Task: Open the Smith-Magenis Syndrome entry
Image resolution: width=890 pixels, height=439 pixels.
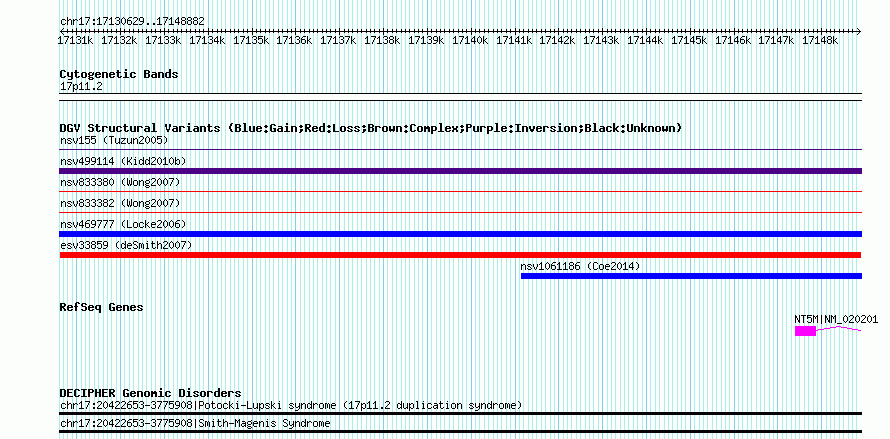Action: 195,424
